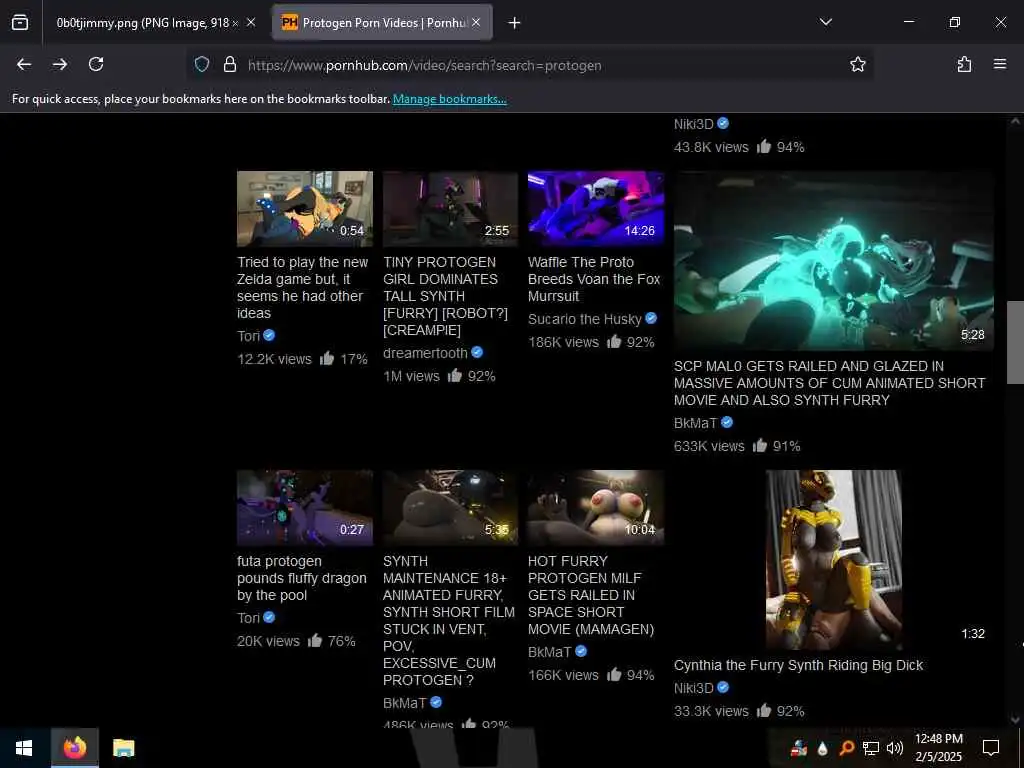Open the video thumbnail lasting 5:35
Screen dimensions: 1024x768
(x=451, y=507)
